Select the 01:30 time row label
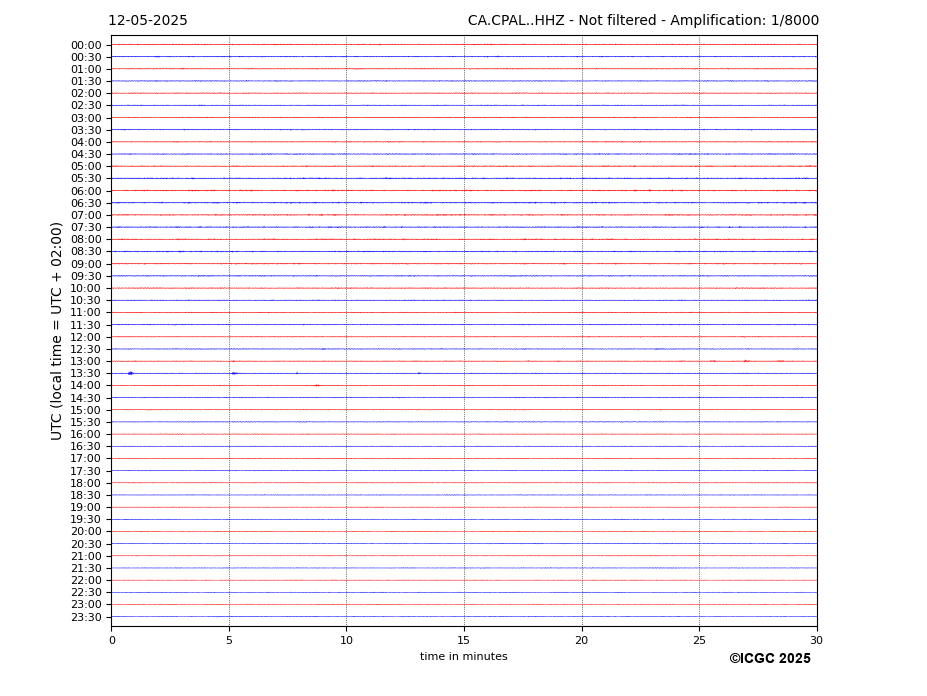Image resolution: width=927 pixels, height=696 pixels. click(x=86, y=82)
